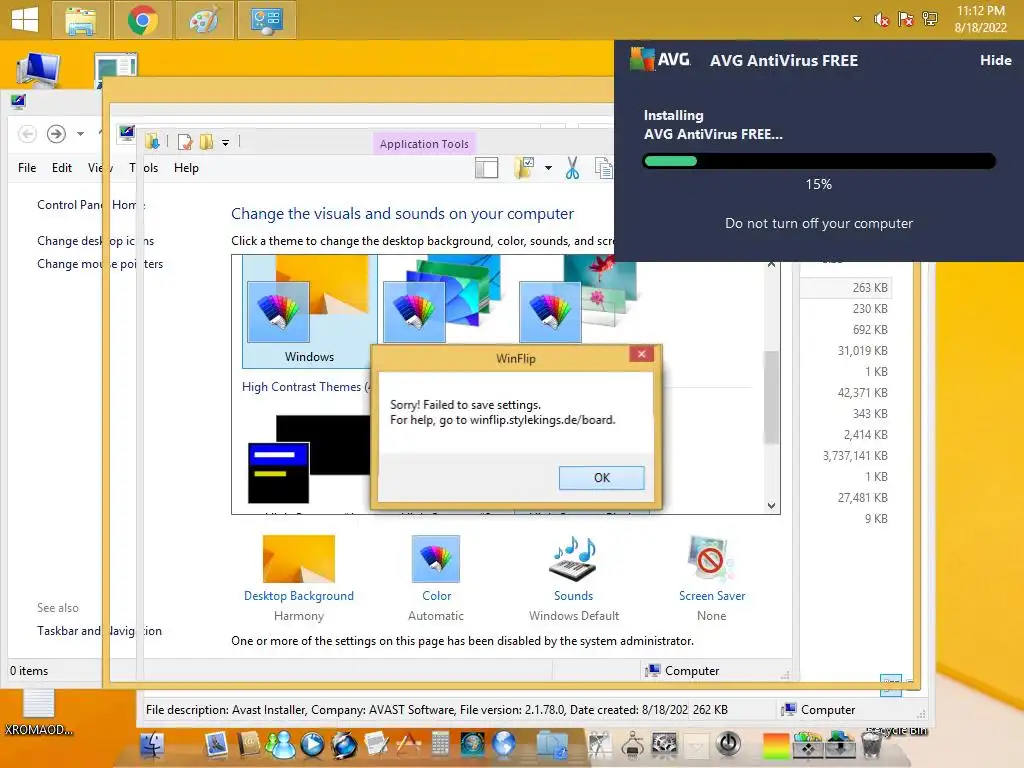Open the Calculator icon in the dock
Screen dimensions: 1024x768
click(440, 744)
